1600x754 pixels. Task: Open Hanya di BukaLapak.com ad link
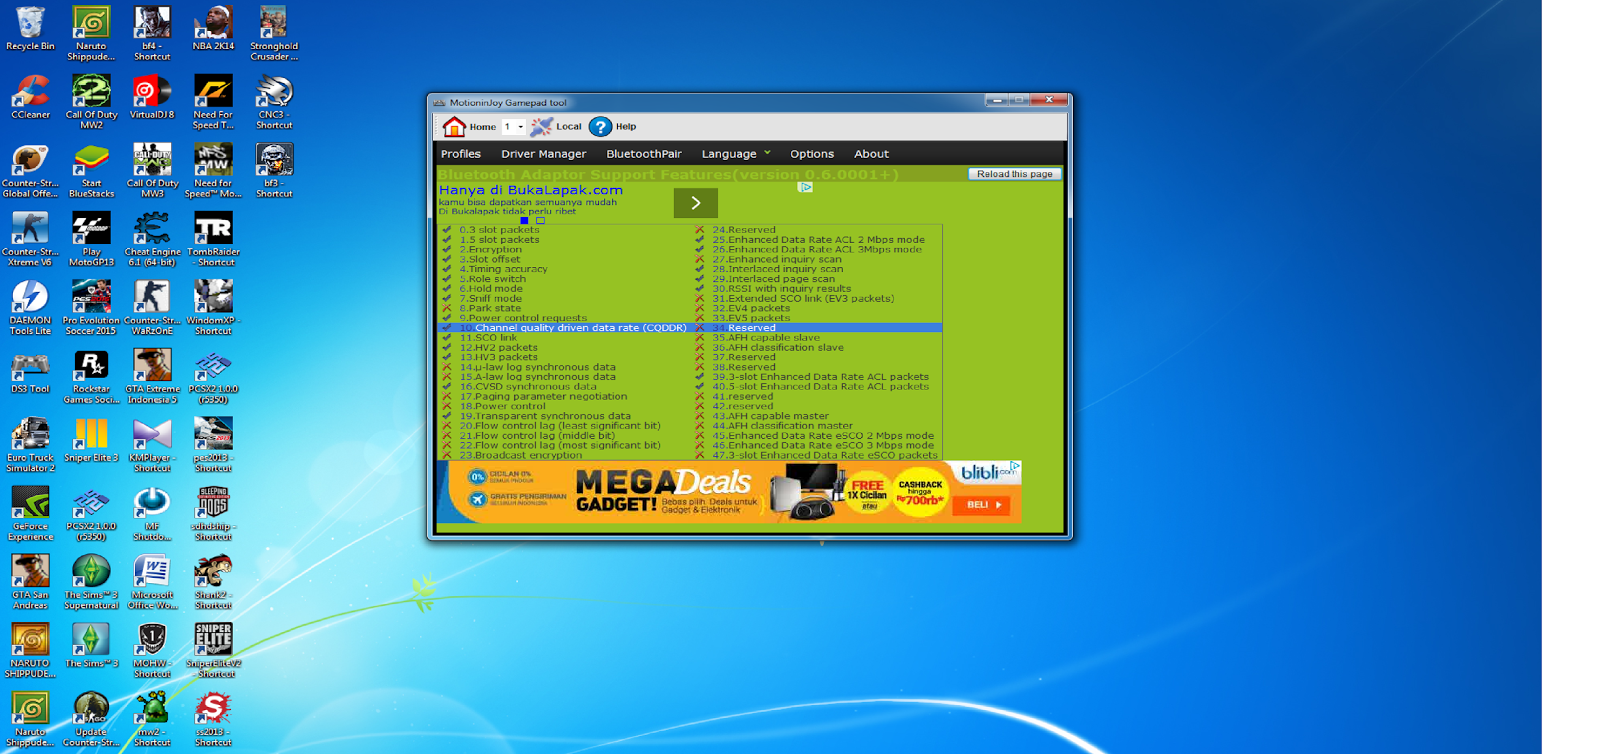tap(531, 190)
